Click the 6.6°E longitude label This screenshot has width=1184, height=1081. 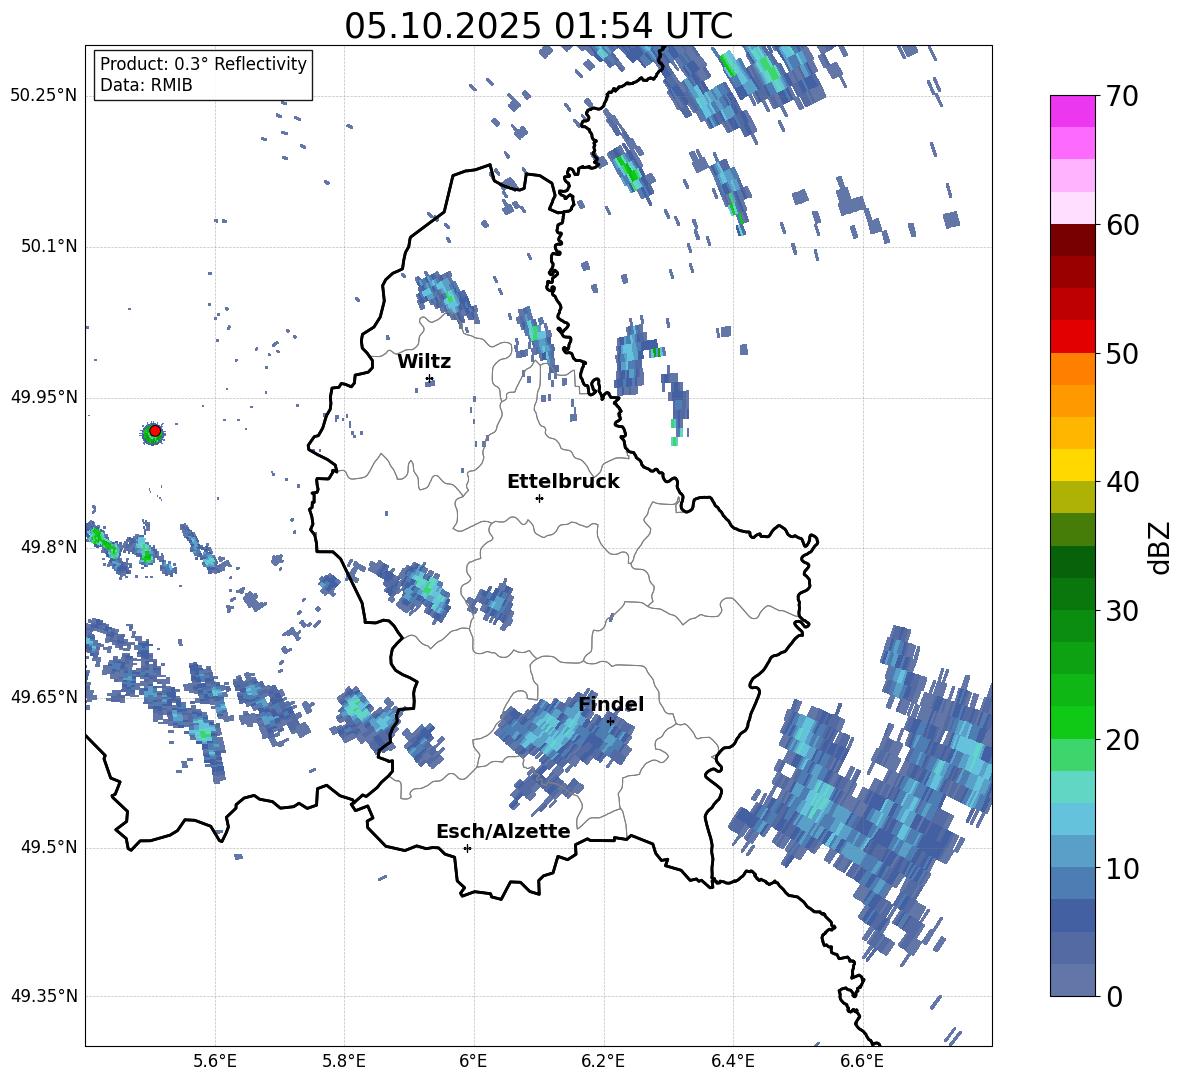862,1061
